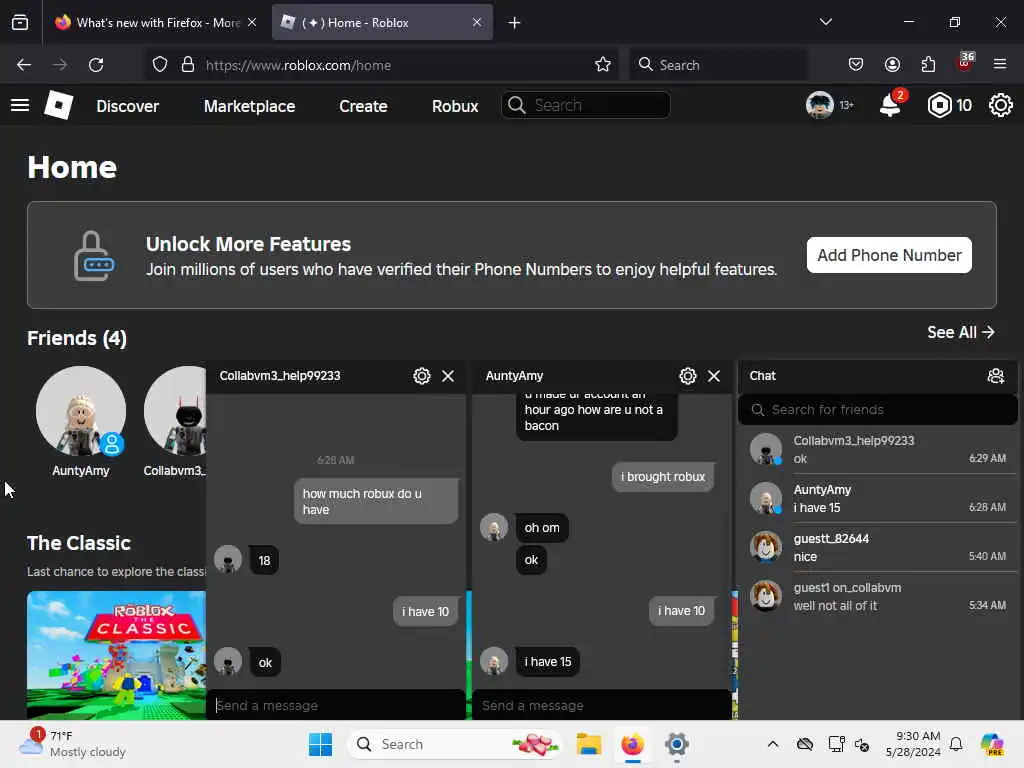Viewport: 1024px width, 768px height.
Task: Open Collabvm3_help99233 conversation in Chat list
Action: pyautogui.click(x=878, y=449)
